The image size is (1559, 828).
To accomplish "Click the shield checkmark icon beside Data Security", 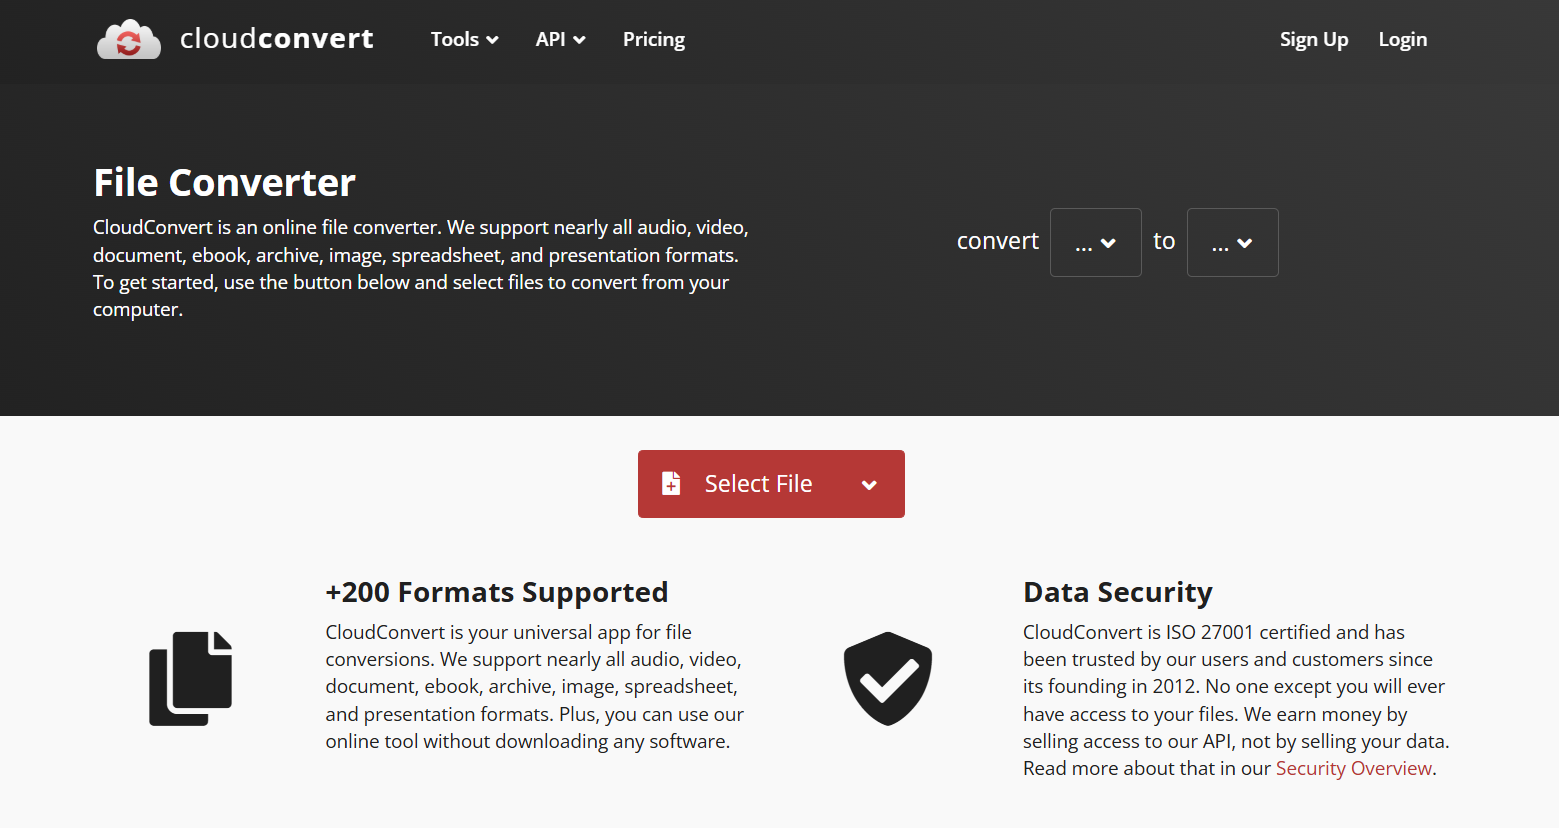I will (888, 679).
